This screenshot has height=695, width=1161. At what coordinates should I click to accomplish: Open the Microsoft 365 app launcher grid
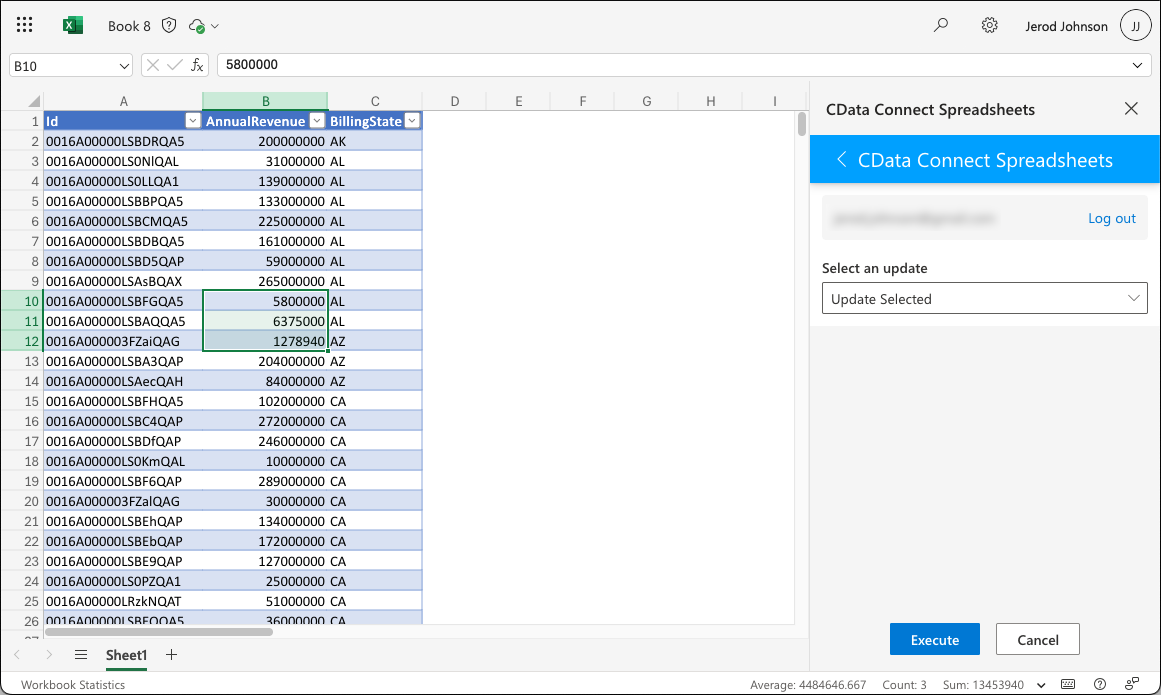pos(25,26)
